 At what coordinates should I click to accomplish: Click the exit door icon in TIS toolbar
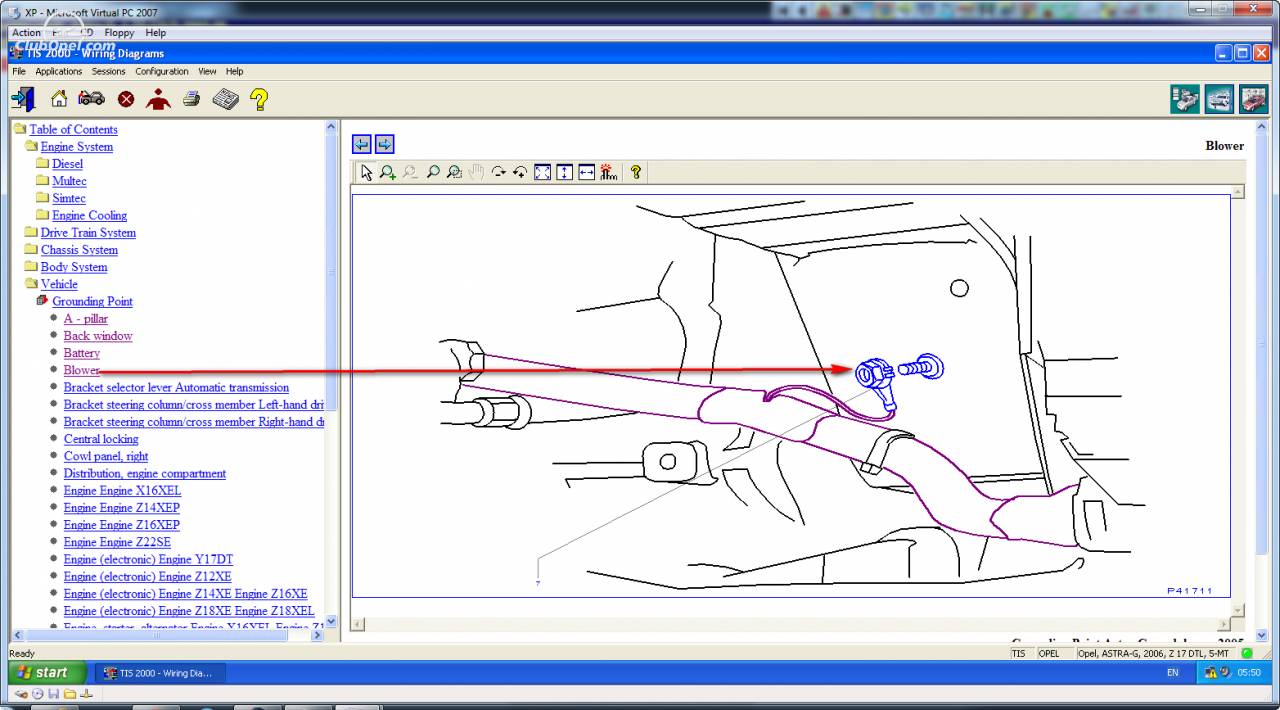pos(23,99)
